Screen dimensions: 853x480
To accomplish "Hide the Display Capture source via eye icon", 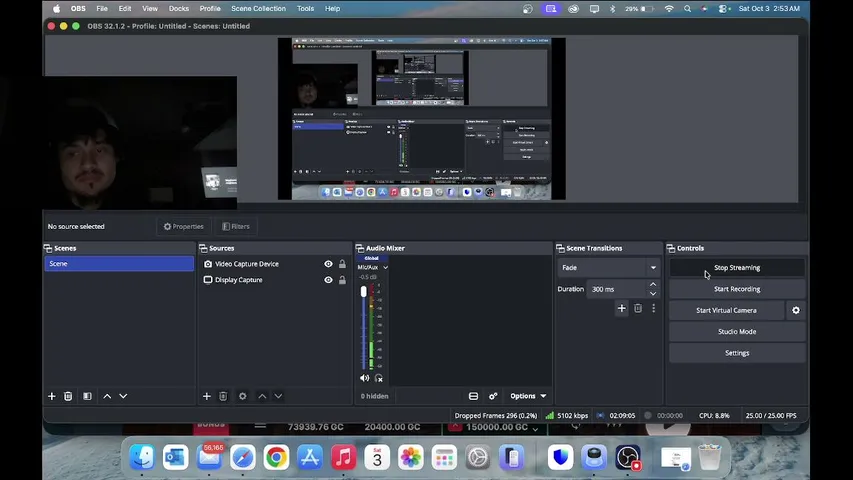I will pyautogui.click(x=328, y=280).
